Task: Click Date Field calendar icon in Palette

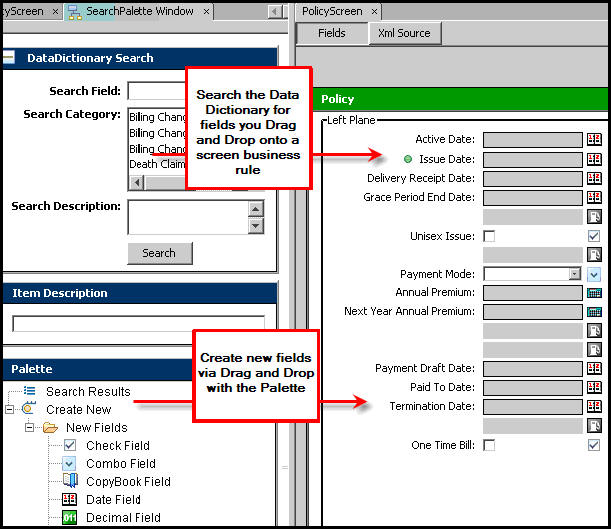Action: (69, 499)
